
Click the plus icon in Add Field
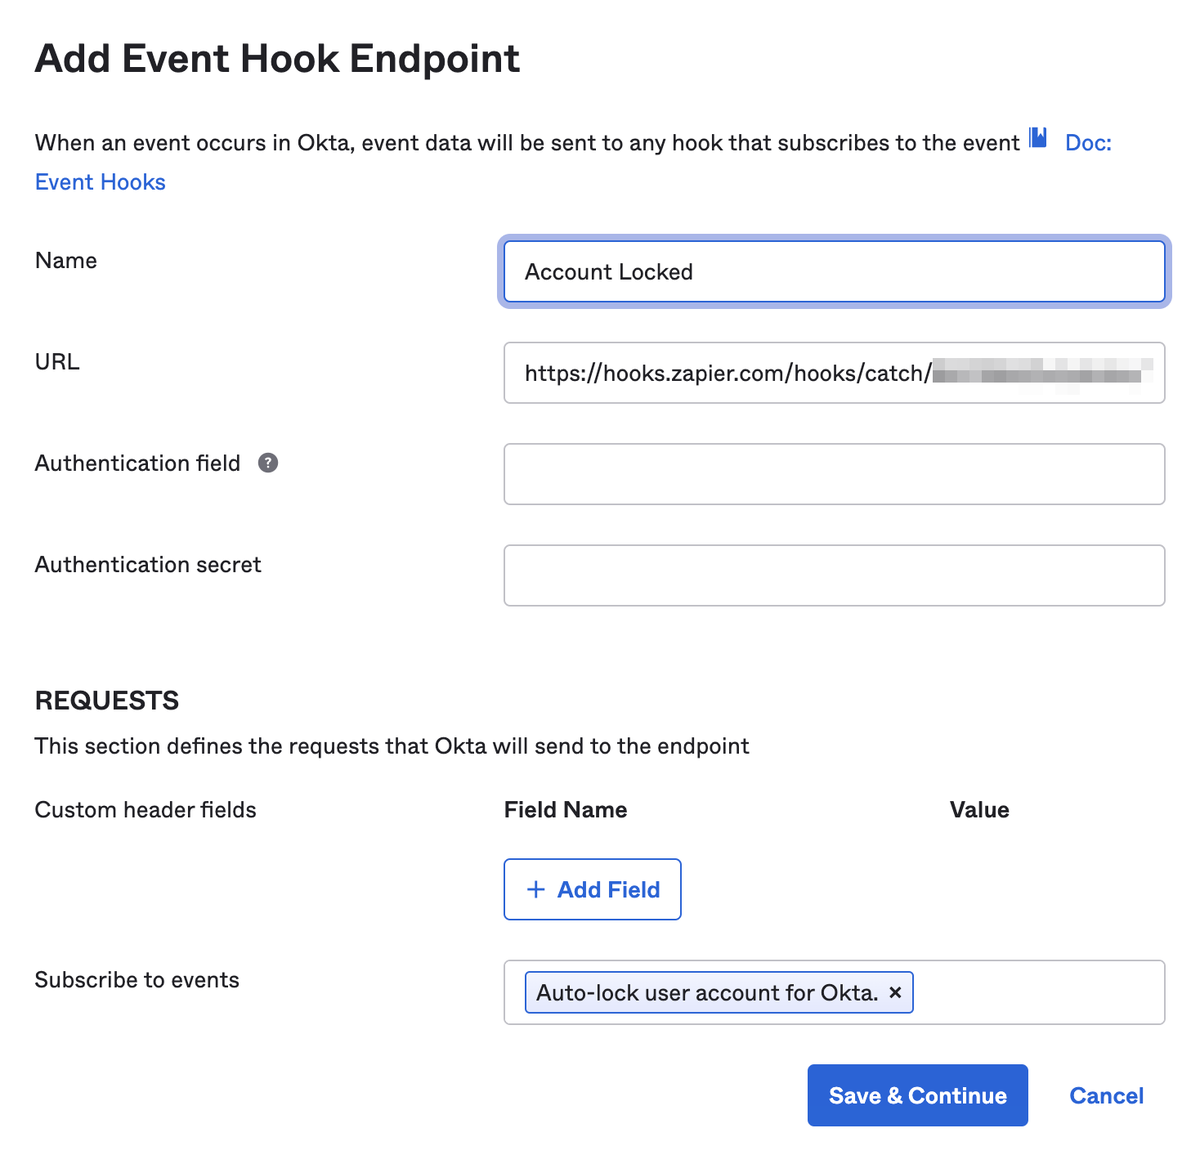click(x=536, y=889)
